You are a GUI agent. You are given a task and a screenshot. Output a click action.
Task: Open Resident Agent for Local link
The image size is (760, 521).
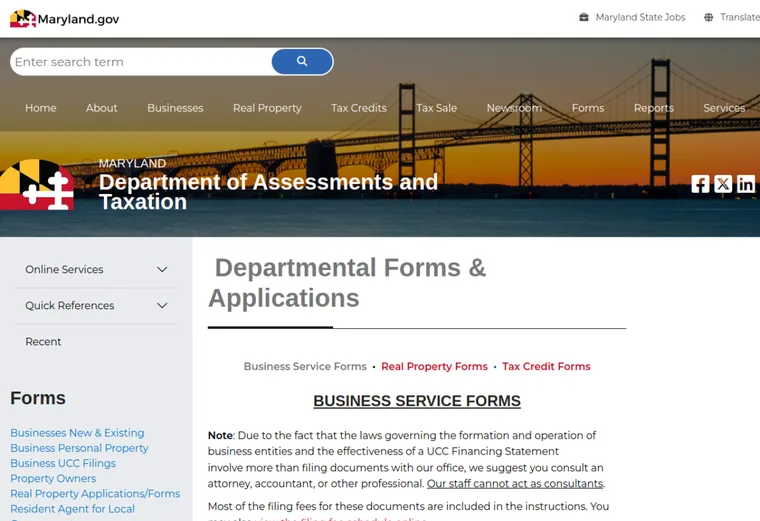72,509
